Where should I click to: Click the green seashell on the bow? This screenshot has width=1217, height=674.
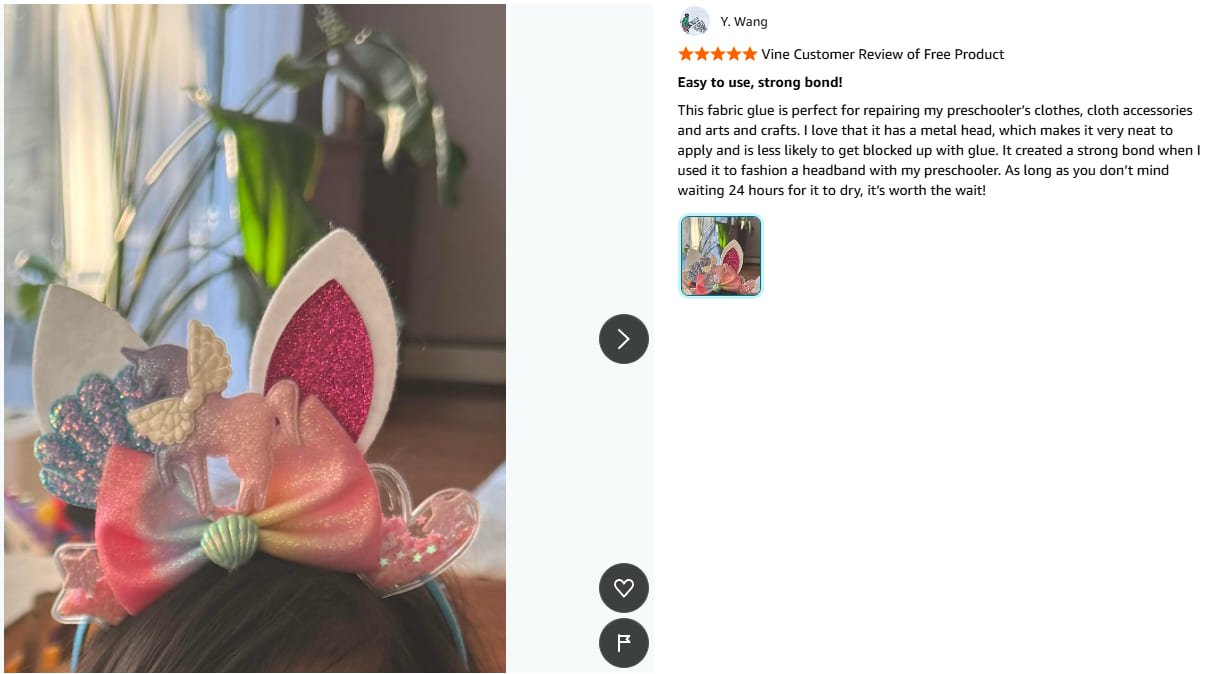229,540
